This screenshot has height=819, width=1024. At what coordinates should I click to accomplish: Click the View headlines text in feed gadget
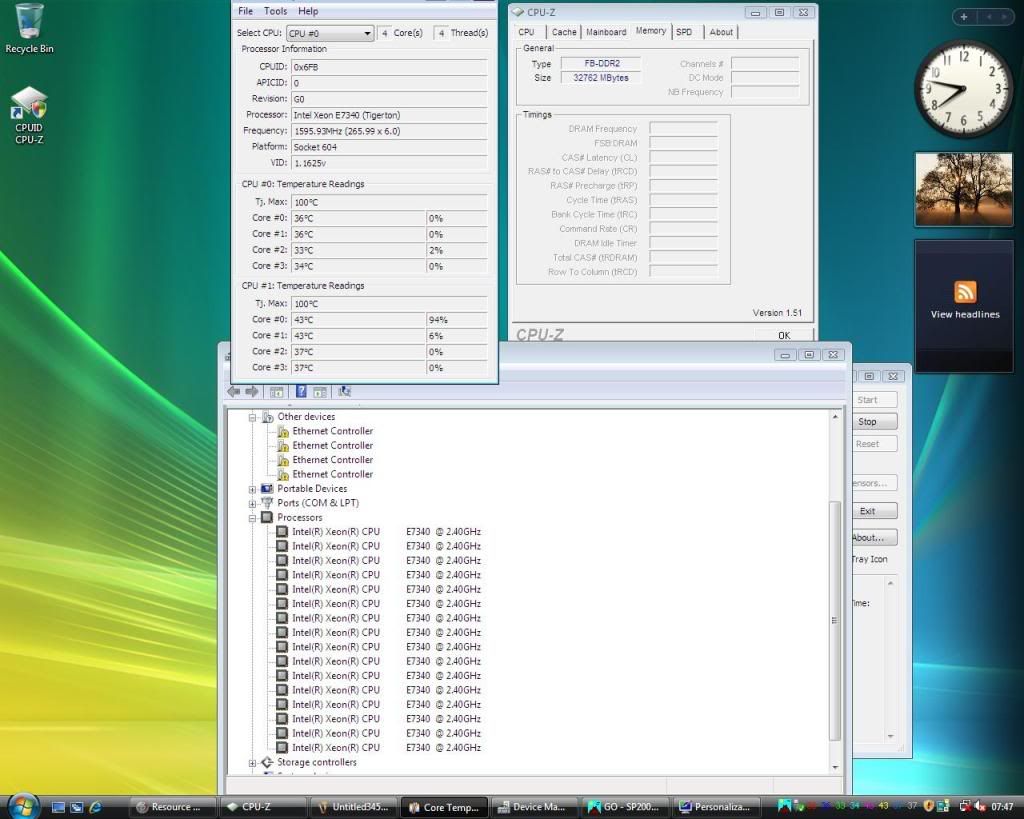pos(965,314)
